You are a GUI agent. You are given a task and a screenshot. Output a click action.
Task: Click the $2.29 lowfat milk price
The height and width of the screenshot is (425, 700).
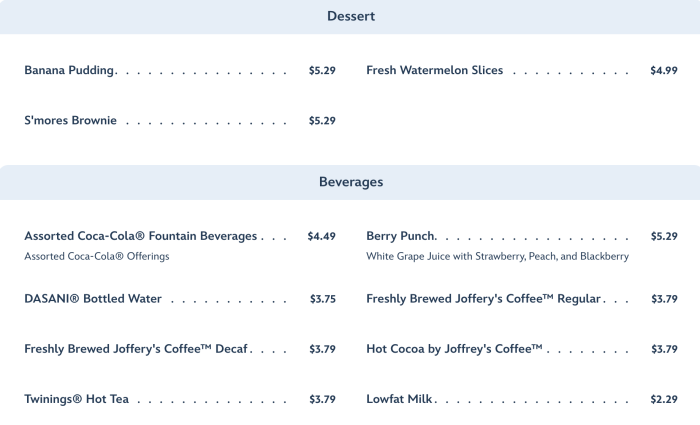click(x=664, y=400)
